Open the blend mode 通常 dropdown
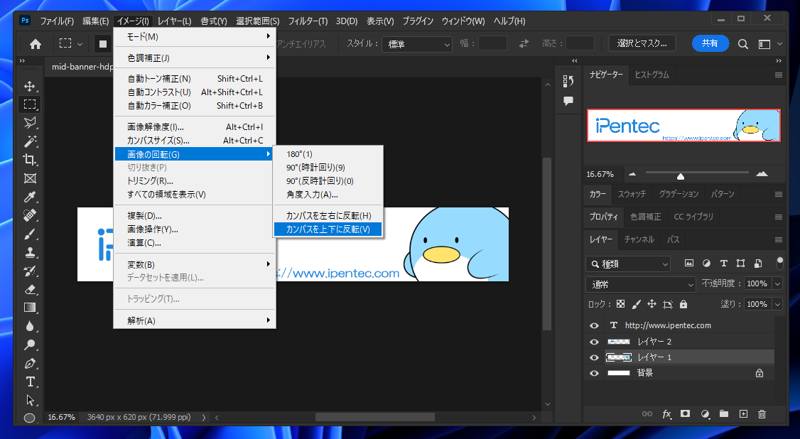The width and height of the screenshot is (800, 439). pyautogui.click(x=643, y=284)
